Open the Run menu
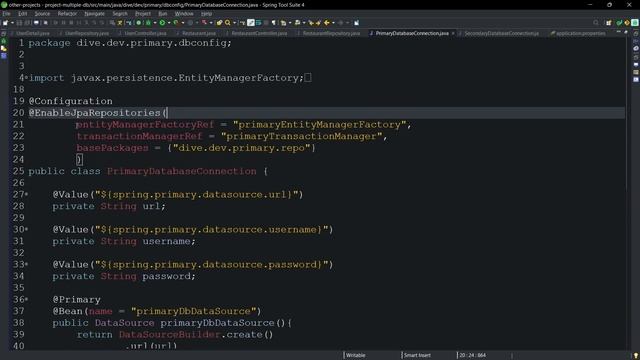The image size is (640, 360). [163, 13]
